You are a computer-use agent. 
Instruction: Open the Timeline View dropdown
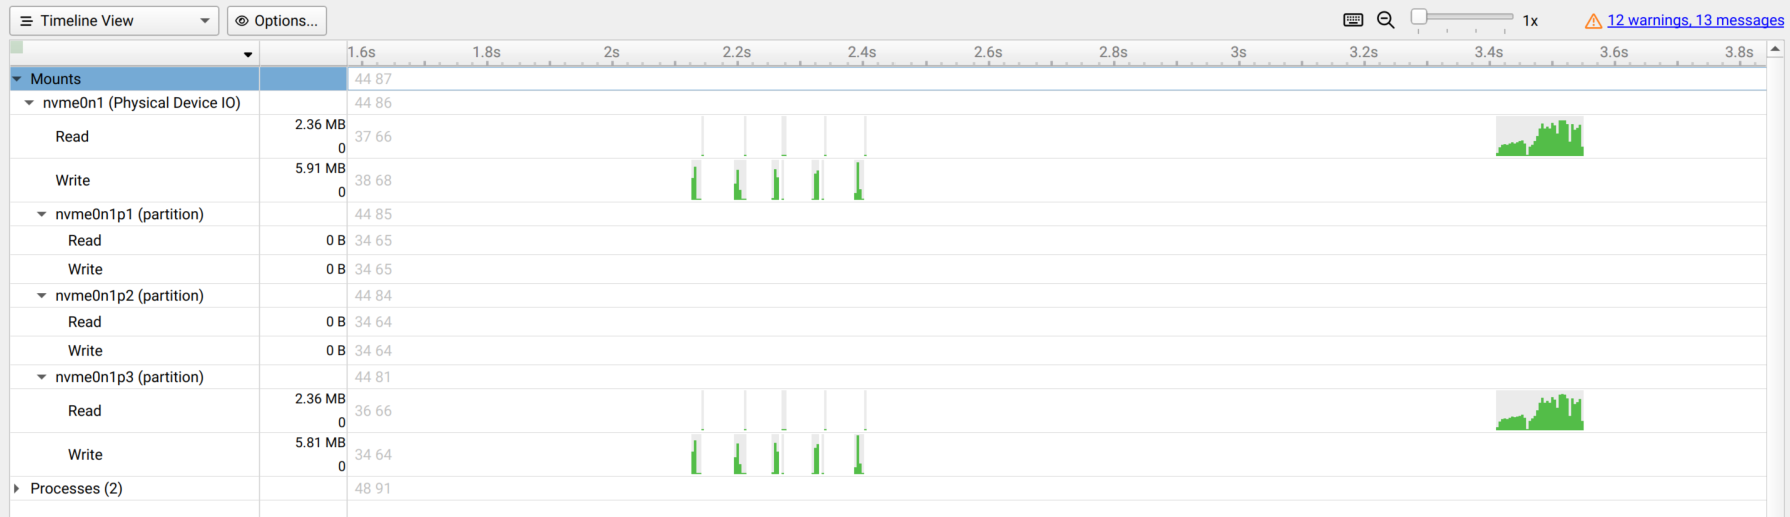[x=114, y=20]
